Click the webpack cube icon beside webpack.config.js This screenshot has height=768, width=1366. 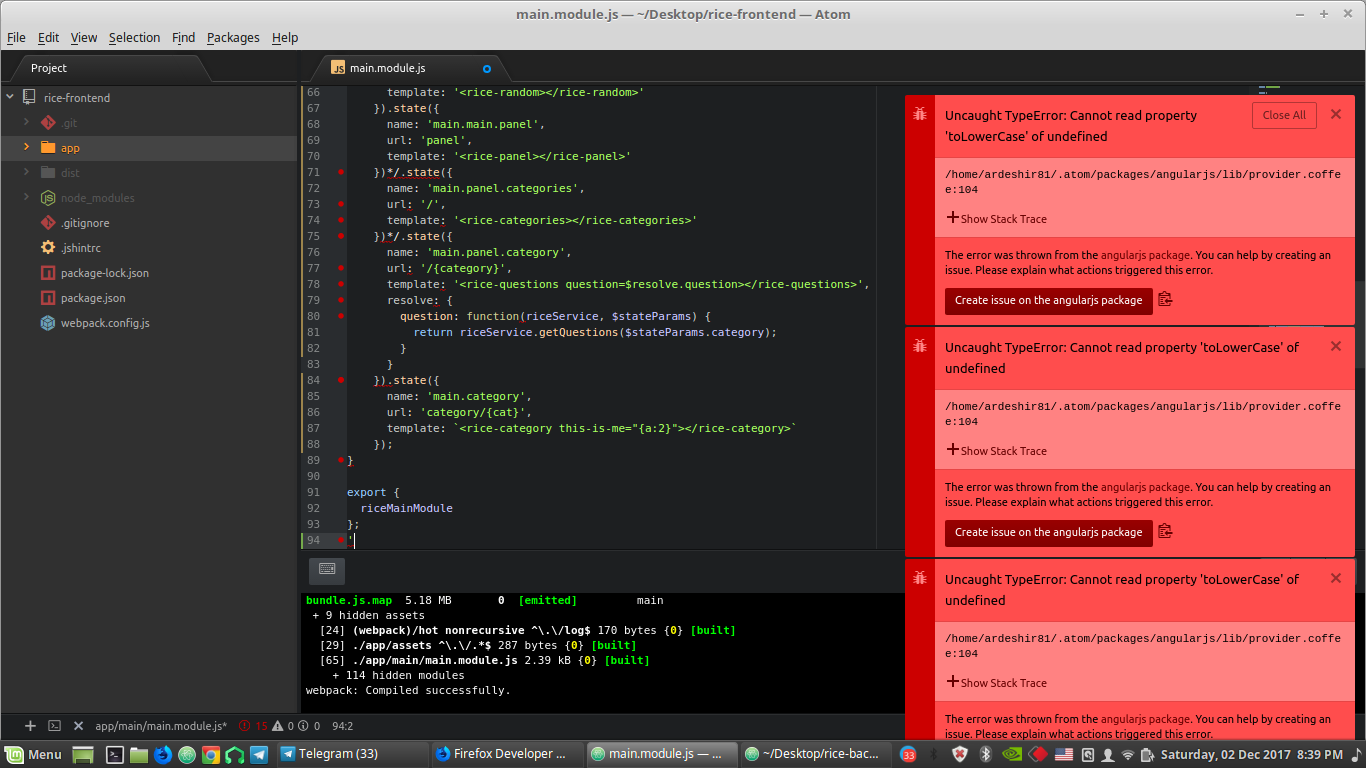click(x=48, y=323)
